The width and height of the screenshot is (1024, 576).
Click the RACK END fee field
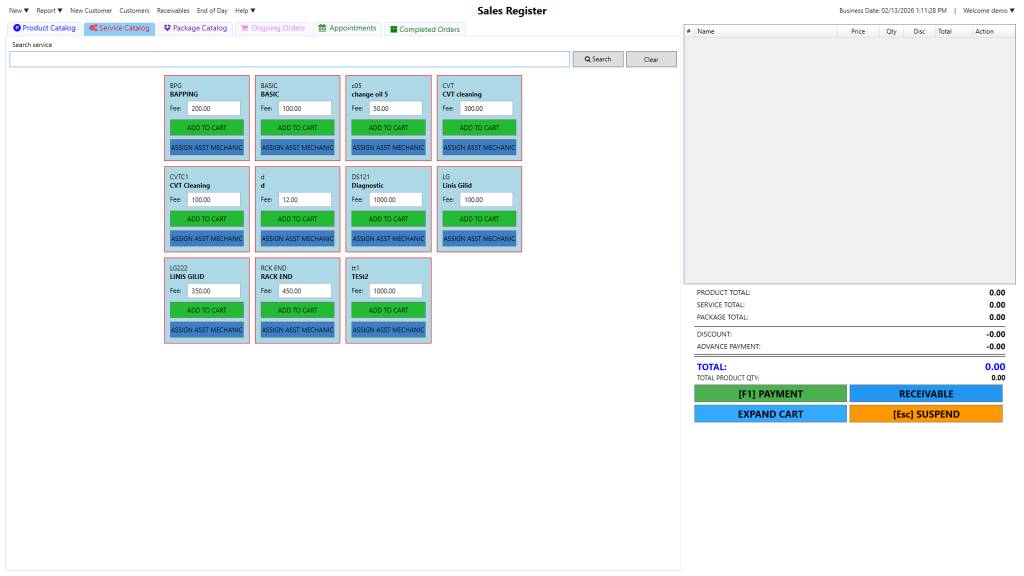coord(304,291)
